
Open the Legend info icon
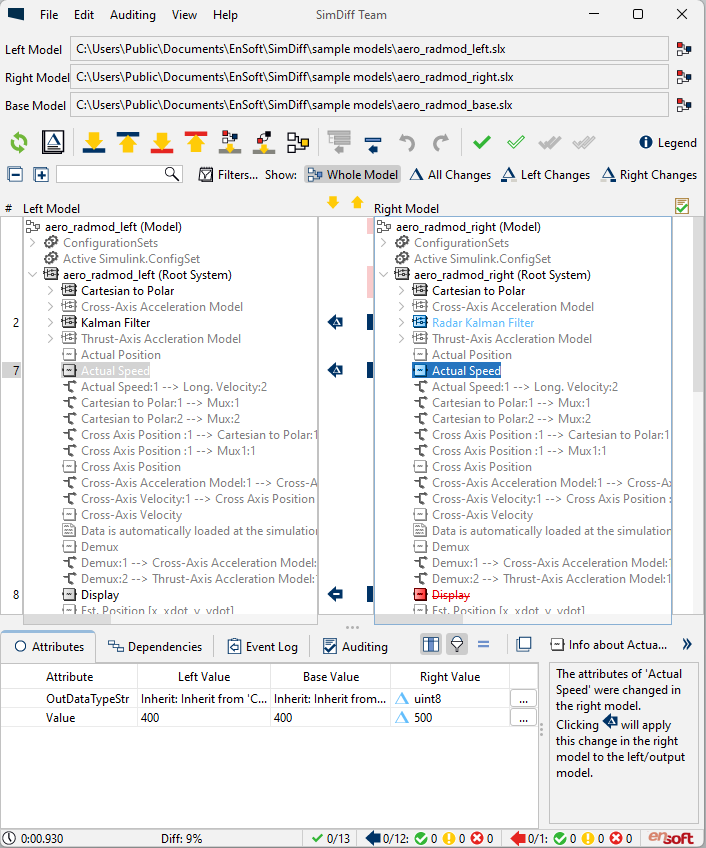[645, 142]
